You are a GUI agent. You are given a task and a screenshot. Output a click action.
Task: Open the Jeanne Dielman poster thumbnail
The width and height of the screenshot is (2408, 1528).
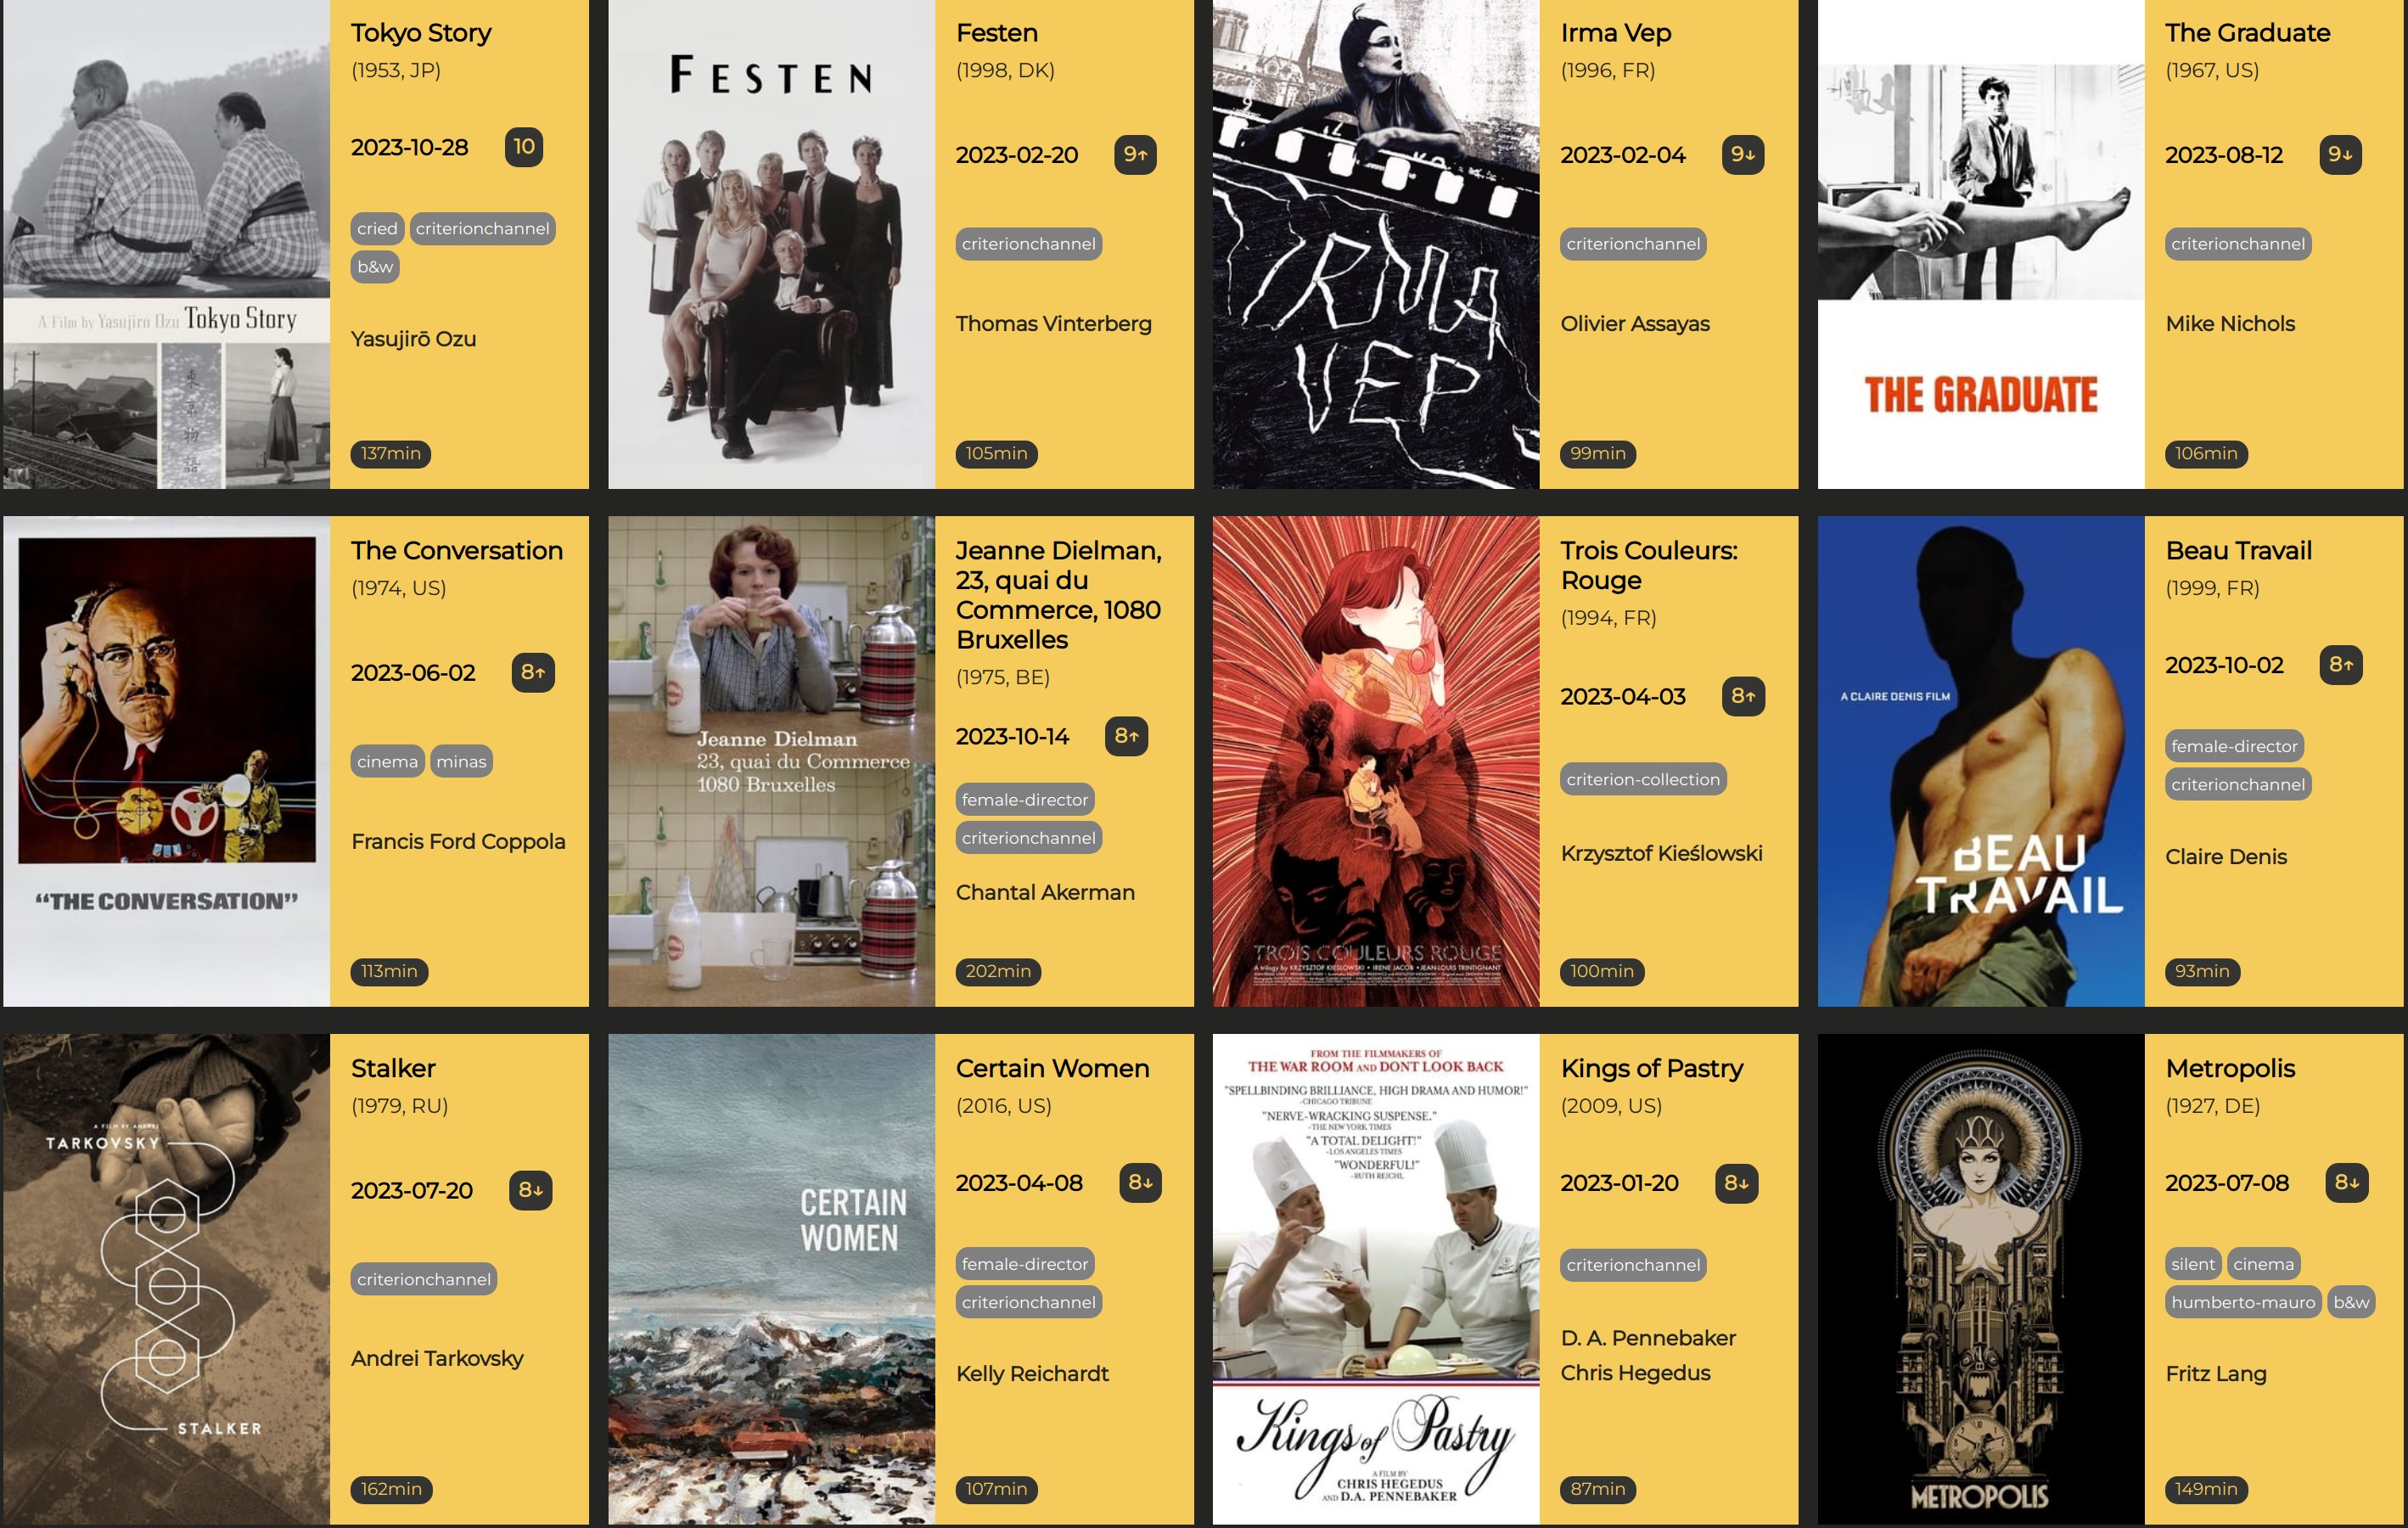pyautogui.click(x=771, y=761)
